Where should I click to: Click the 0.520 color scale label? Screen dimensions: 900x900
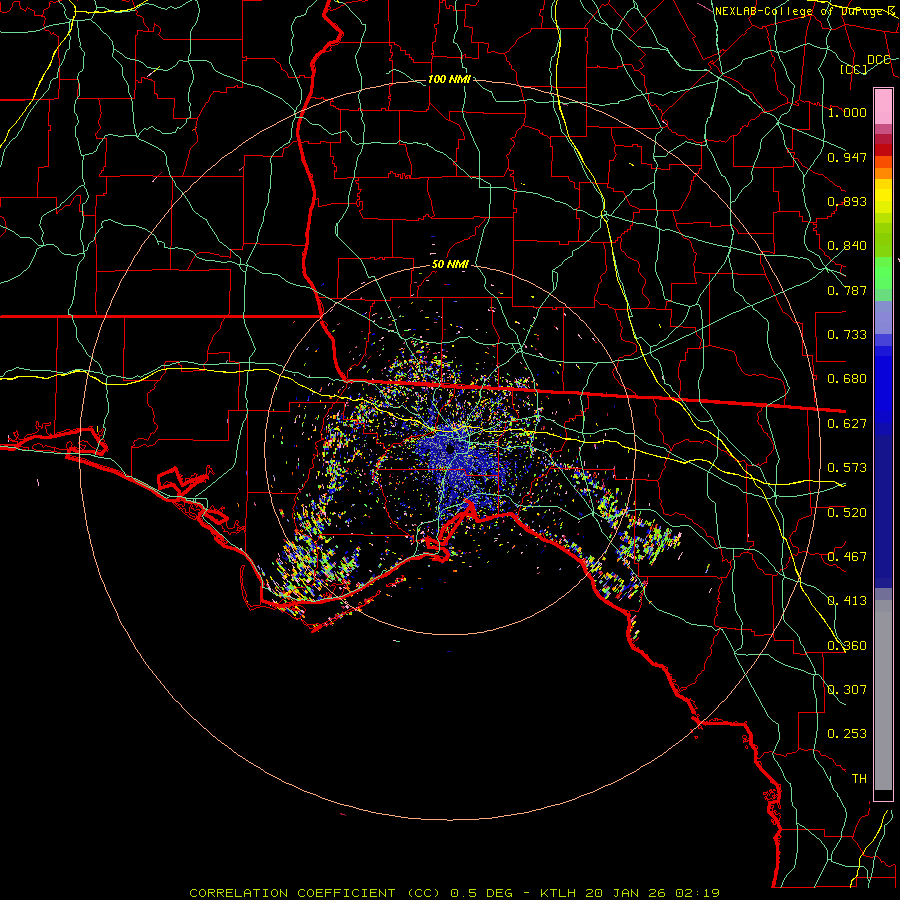coord(847,513)
